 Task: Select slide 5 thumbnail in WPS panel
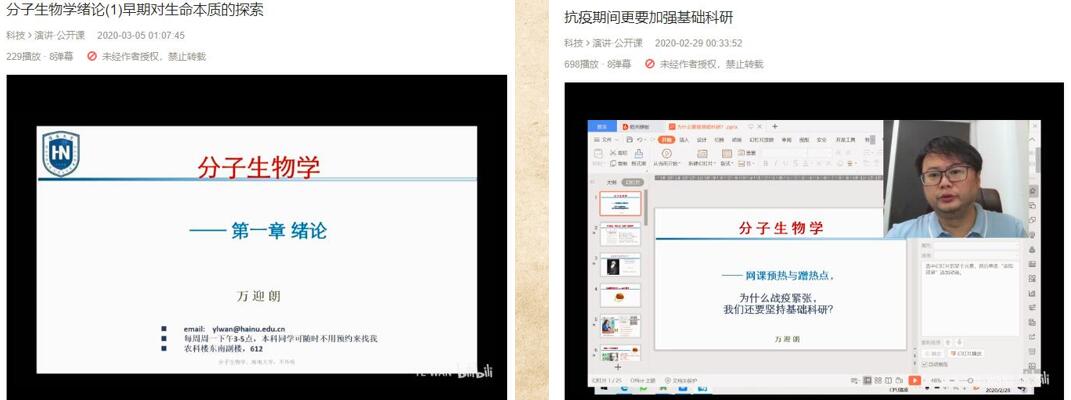tap(620, 326)
